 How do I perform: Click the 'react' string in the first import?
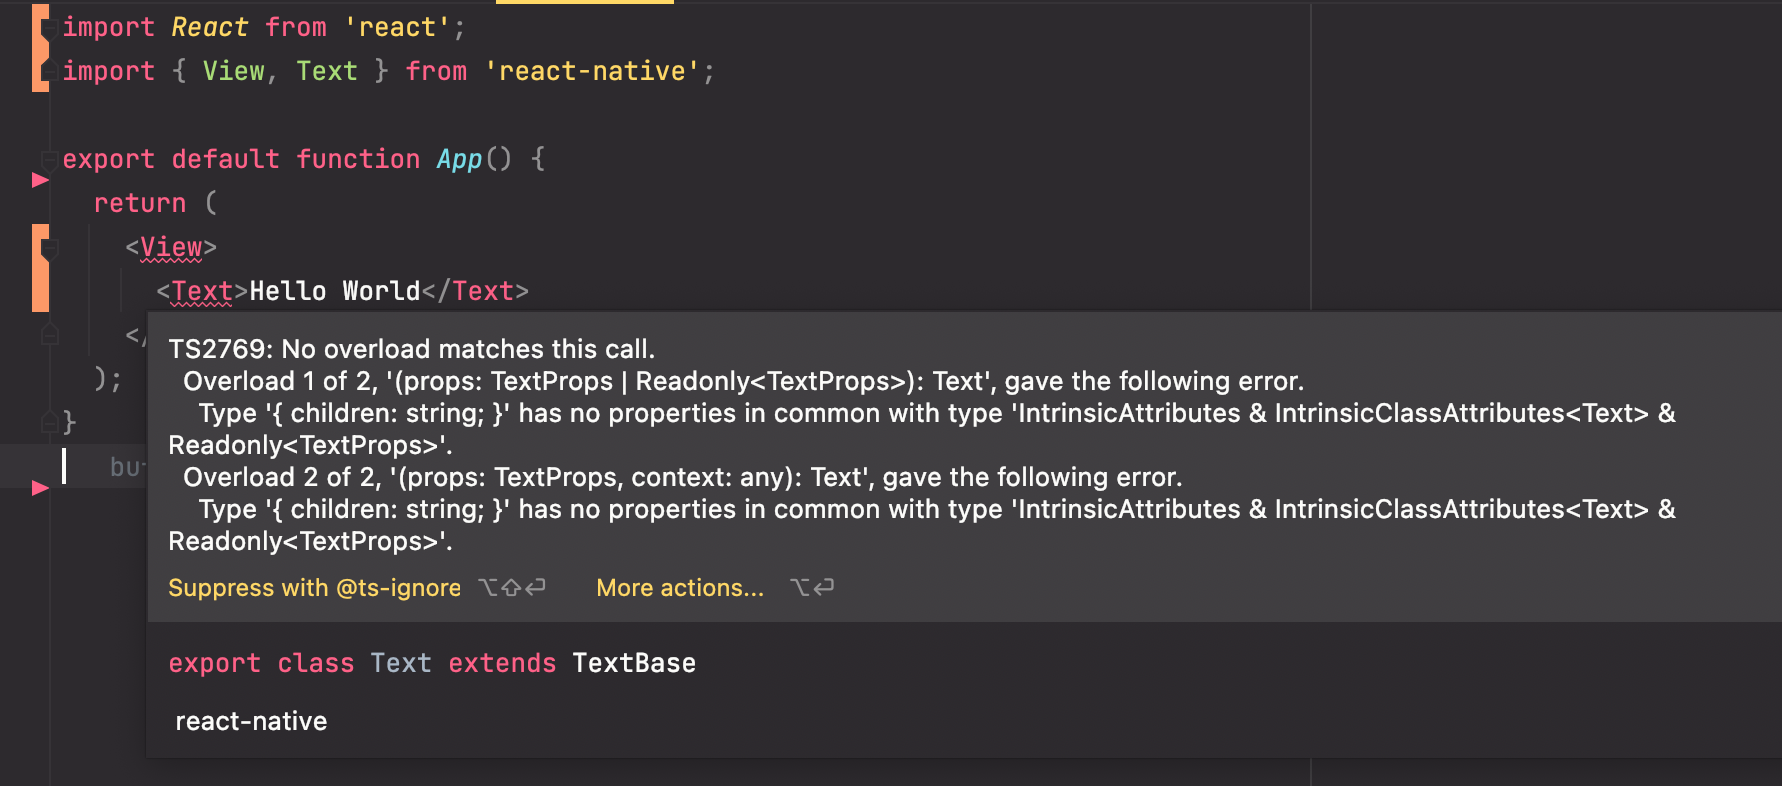[x=397, y=27]
